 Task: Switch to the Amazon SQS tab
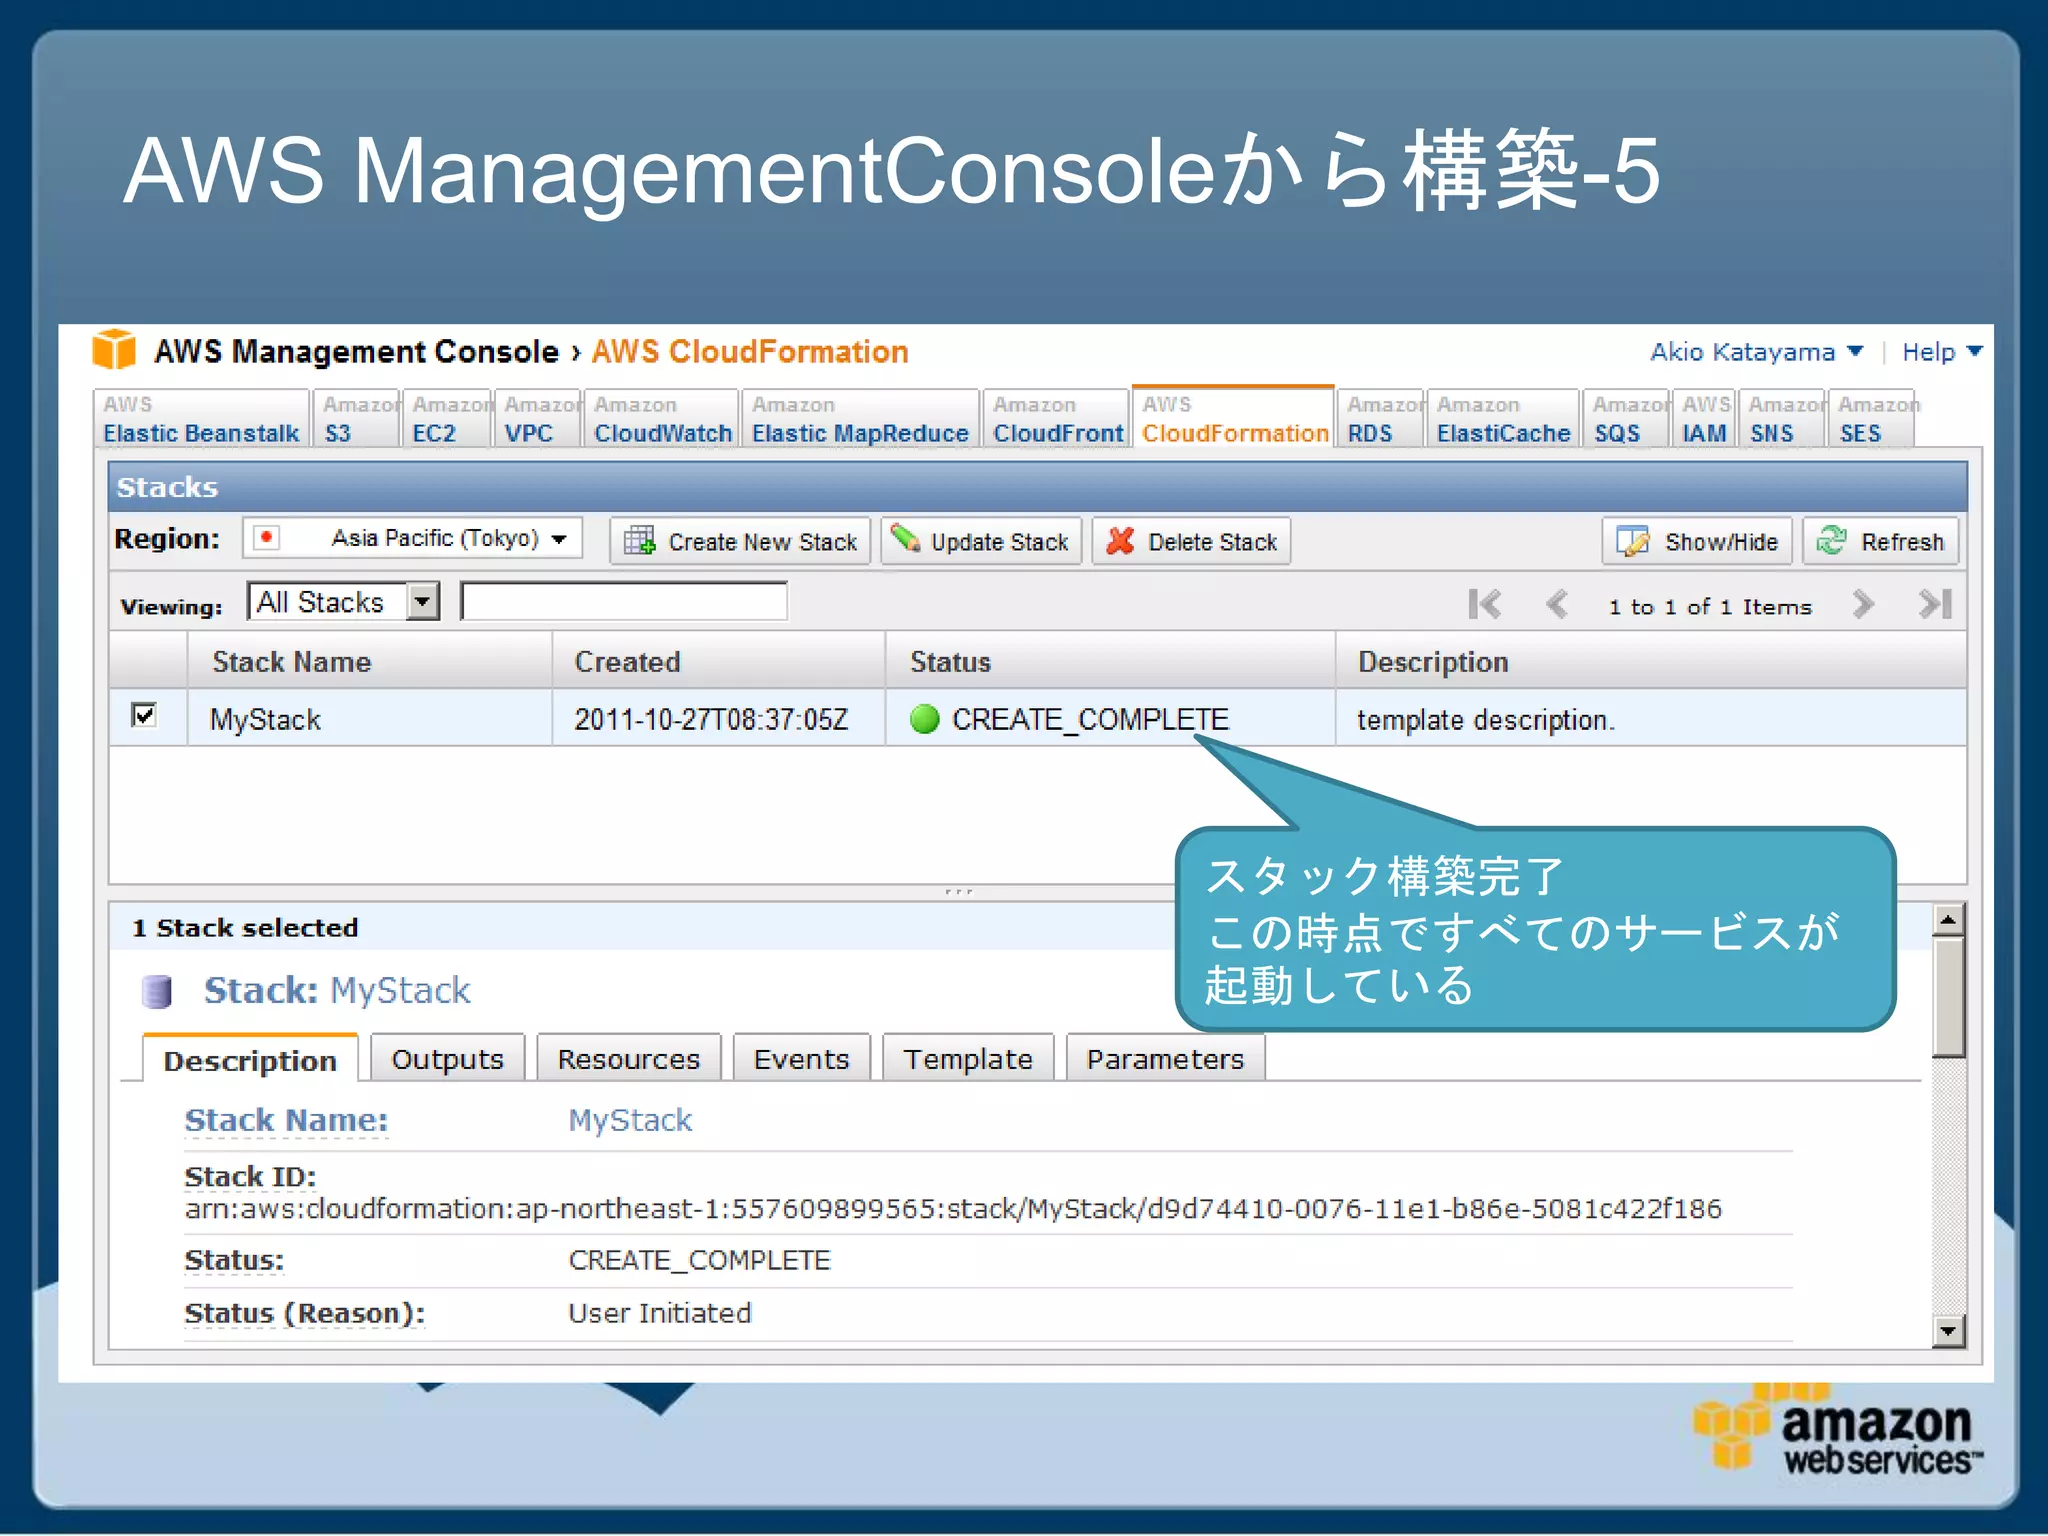[x=1626, y=419]
